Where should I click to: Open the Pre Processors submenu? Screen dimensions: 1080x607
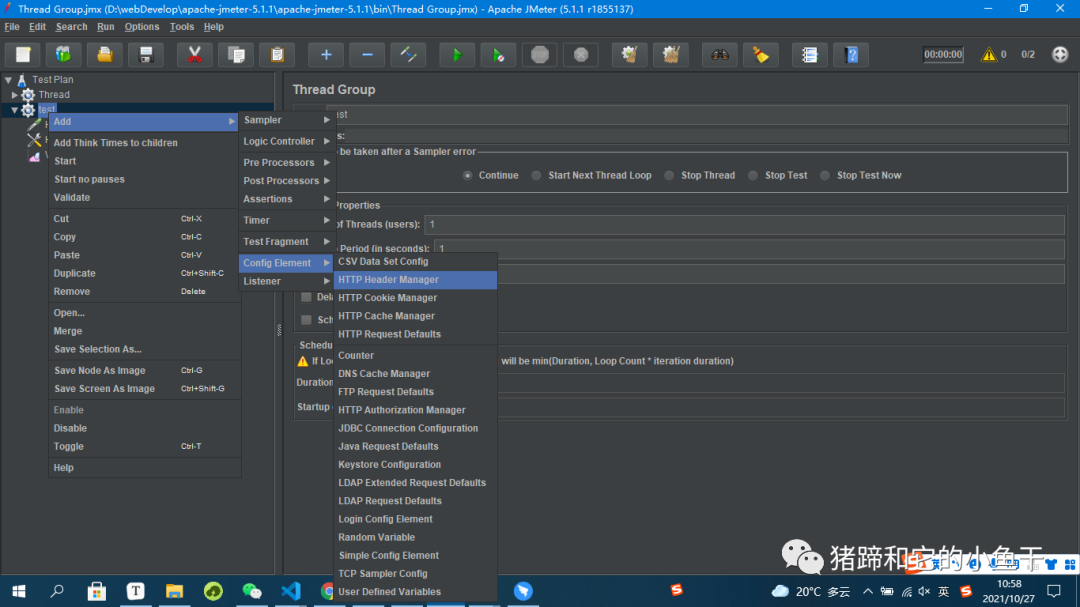(x=287, y=163)
